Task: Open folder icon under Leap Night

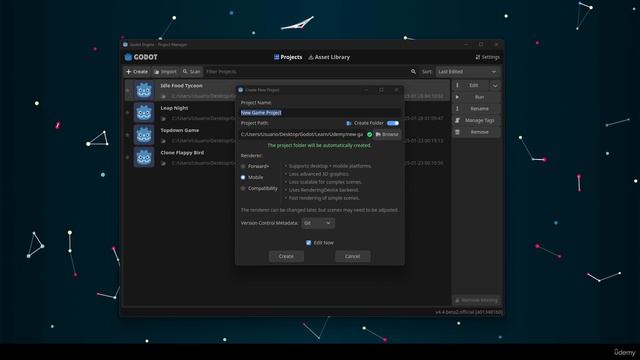Action: click(x=163, y=119)
